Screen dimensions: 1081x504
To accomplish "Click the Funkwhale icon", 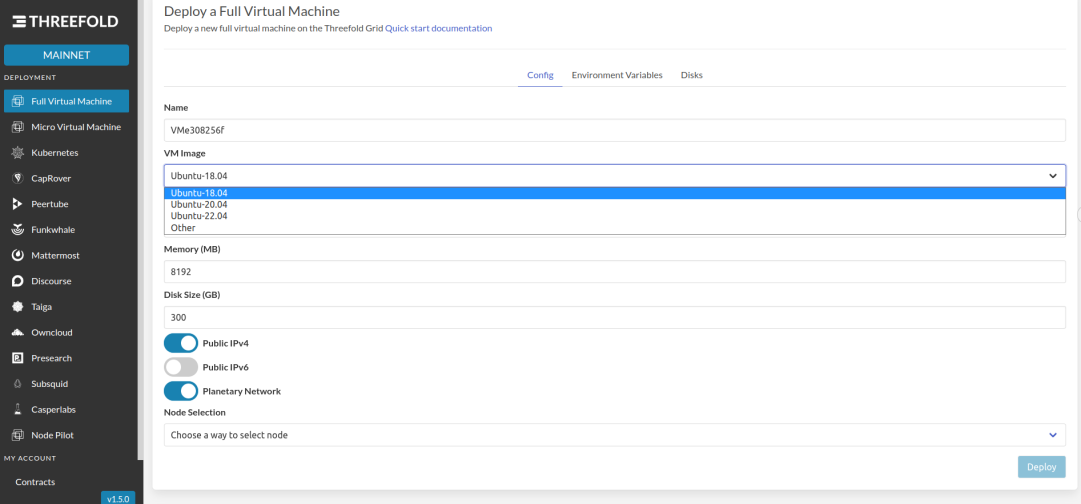I will [x=19, y=230].
